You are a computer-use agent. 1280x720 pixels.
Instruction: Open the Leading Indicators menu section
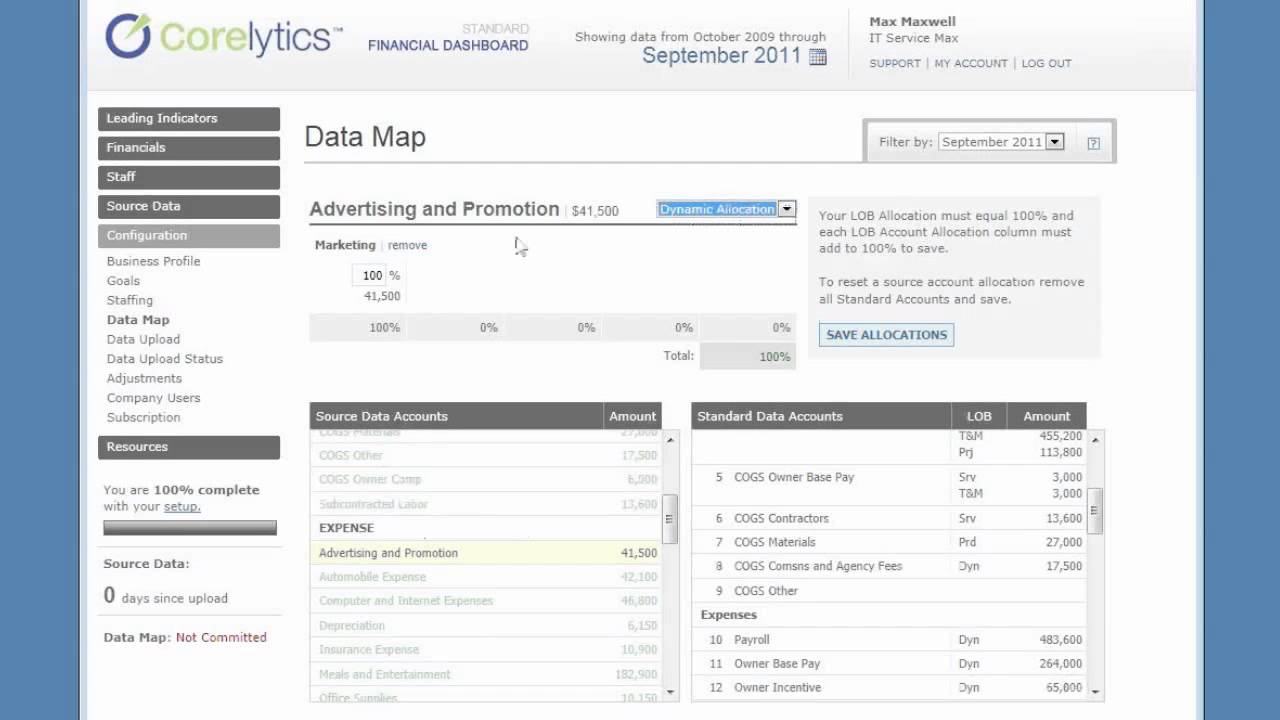(x=189, y=118)
